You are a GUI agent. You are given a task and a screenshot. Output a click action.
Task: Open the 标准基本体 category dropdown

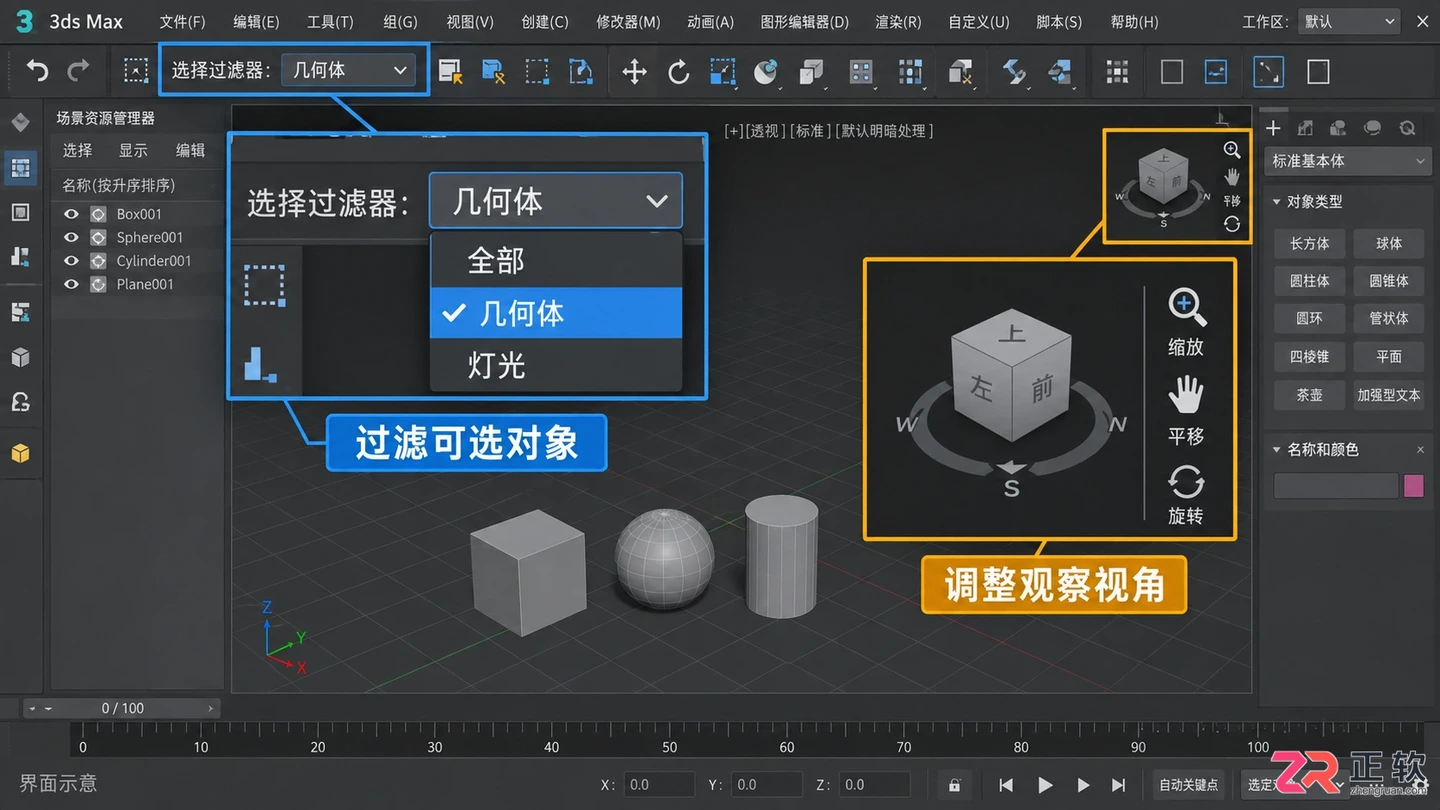pyautogui.click(x=1347, y=161)
